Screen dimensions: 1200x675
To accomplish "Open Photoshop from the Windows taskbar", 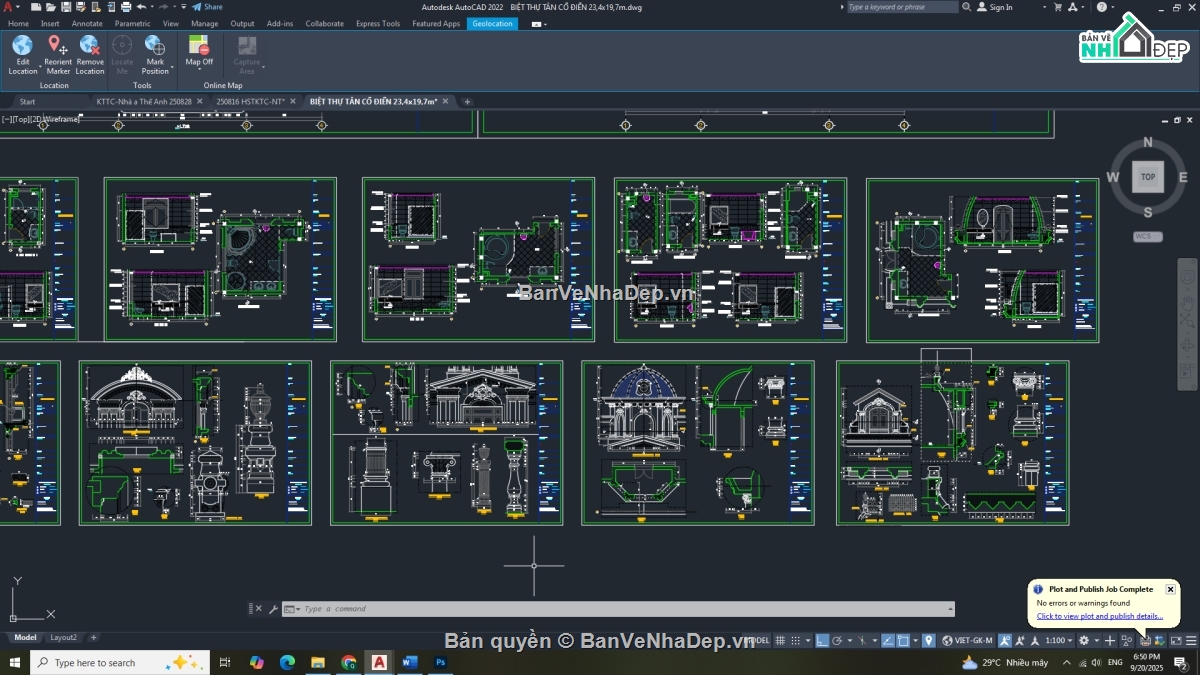I will [x=440, y=662].
